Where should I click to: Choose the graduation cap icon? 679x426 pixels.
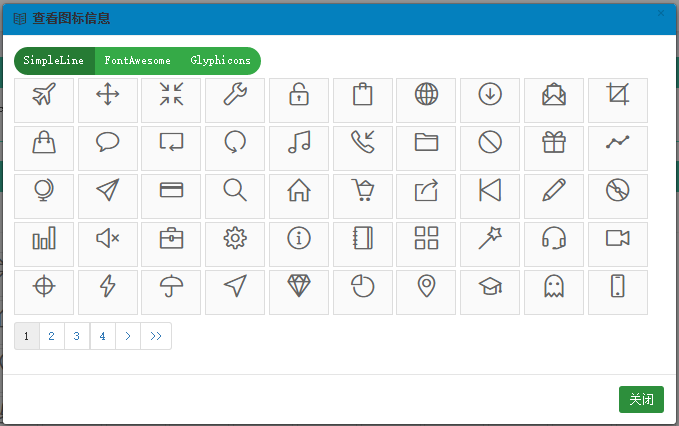[x=490, y=287]
